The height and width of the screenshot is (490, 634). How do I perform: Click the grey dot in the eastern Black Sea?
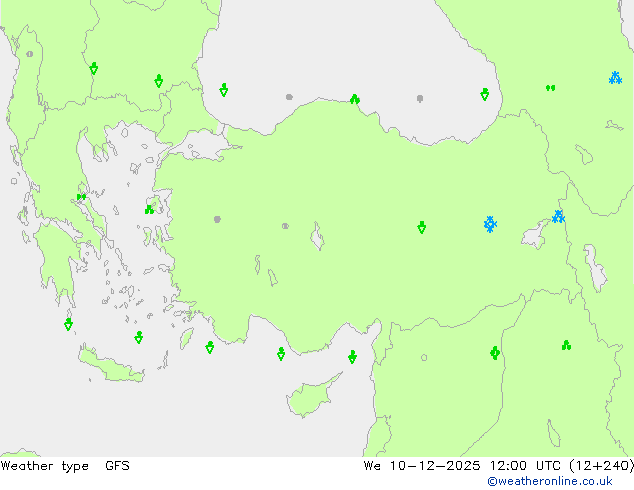[420, 98]
